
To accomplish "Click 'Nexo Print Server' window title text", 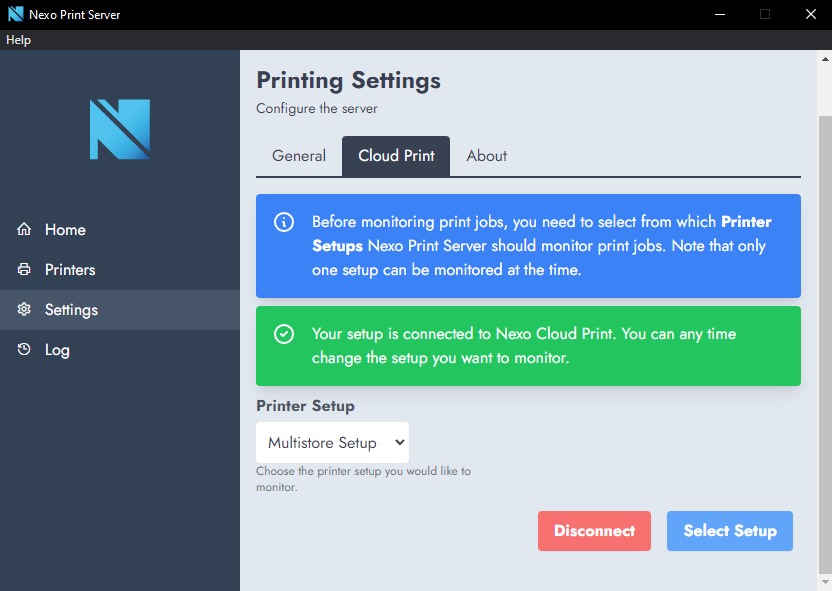I will point(75,15).
